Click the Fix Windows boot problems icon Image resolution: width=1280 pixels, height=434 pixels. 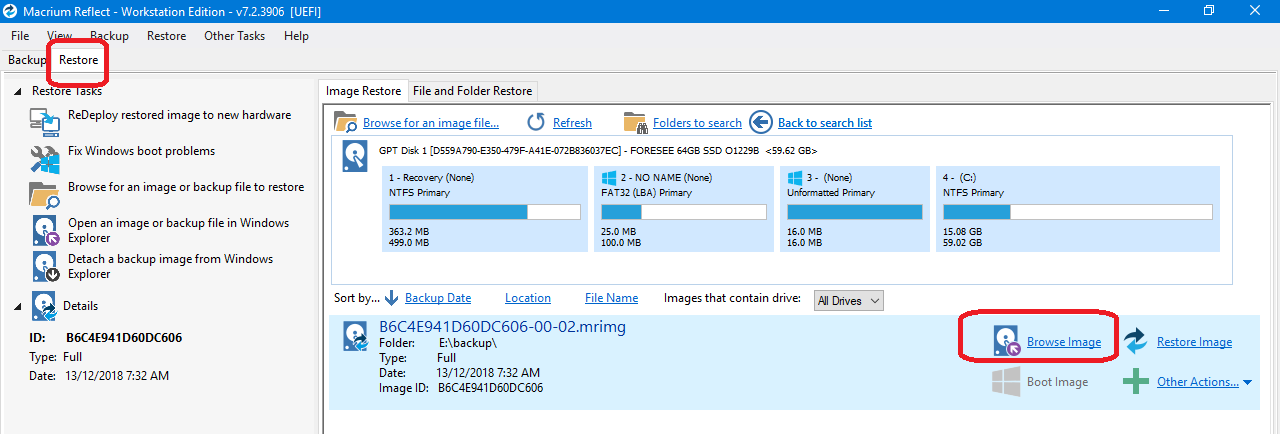[x=45, y=159]
